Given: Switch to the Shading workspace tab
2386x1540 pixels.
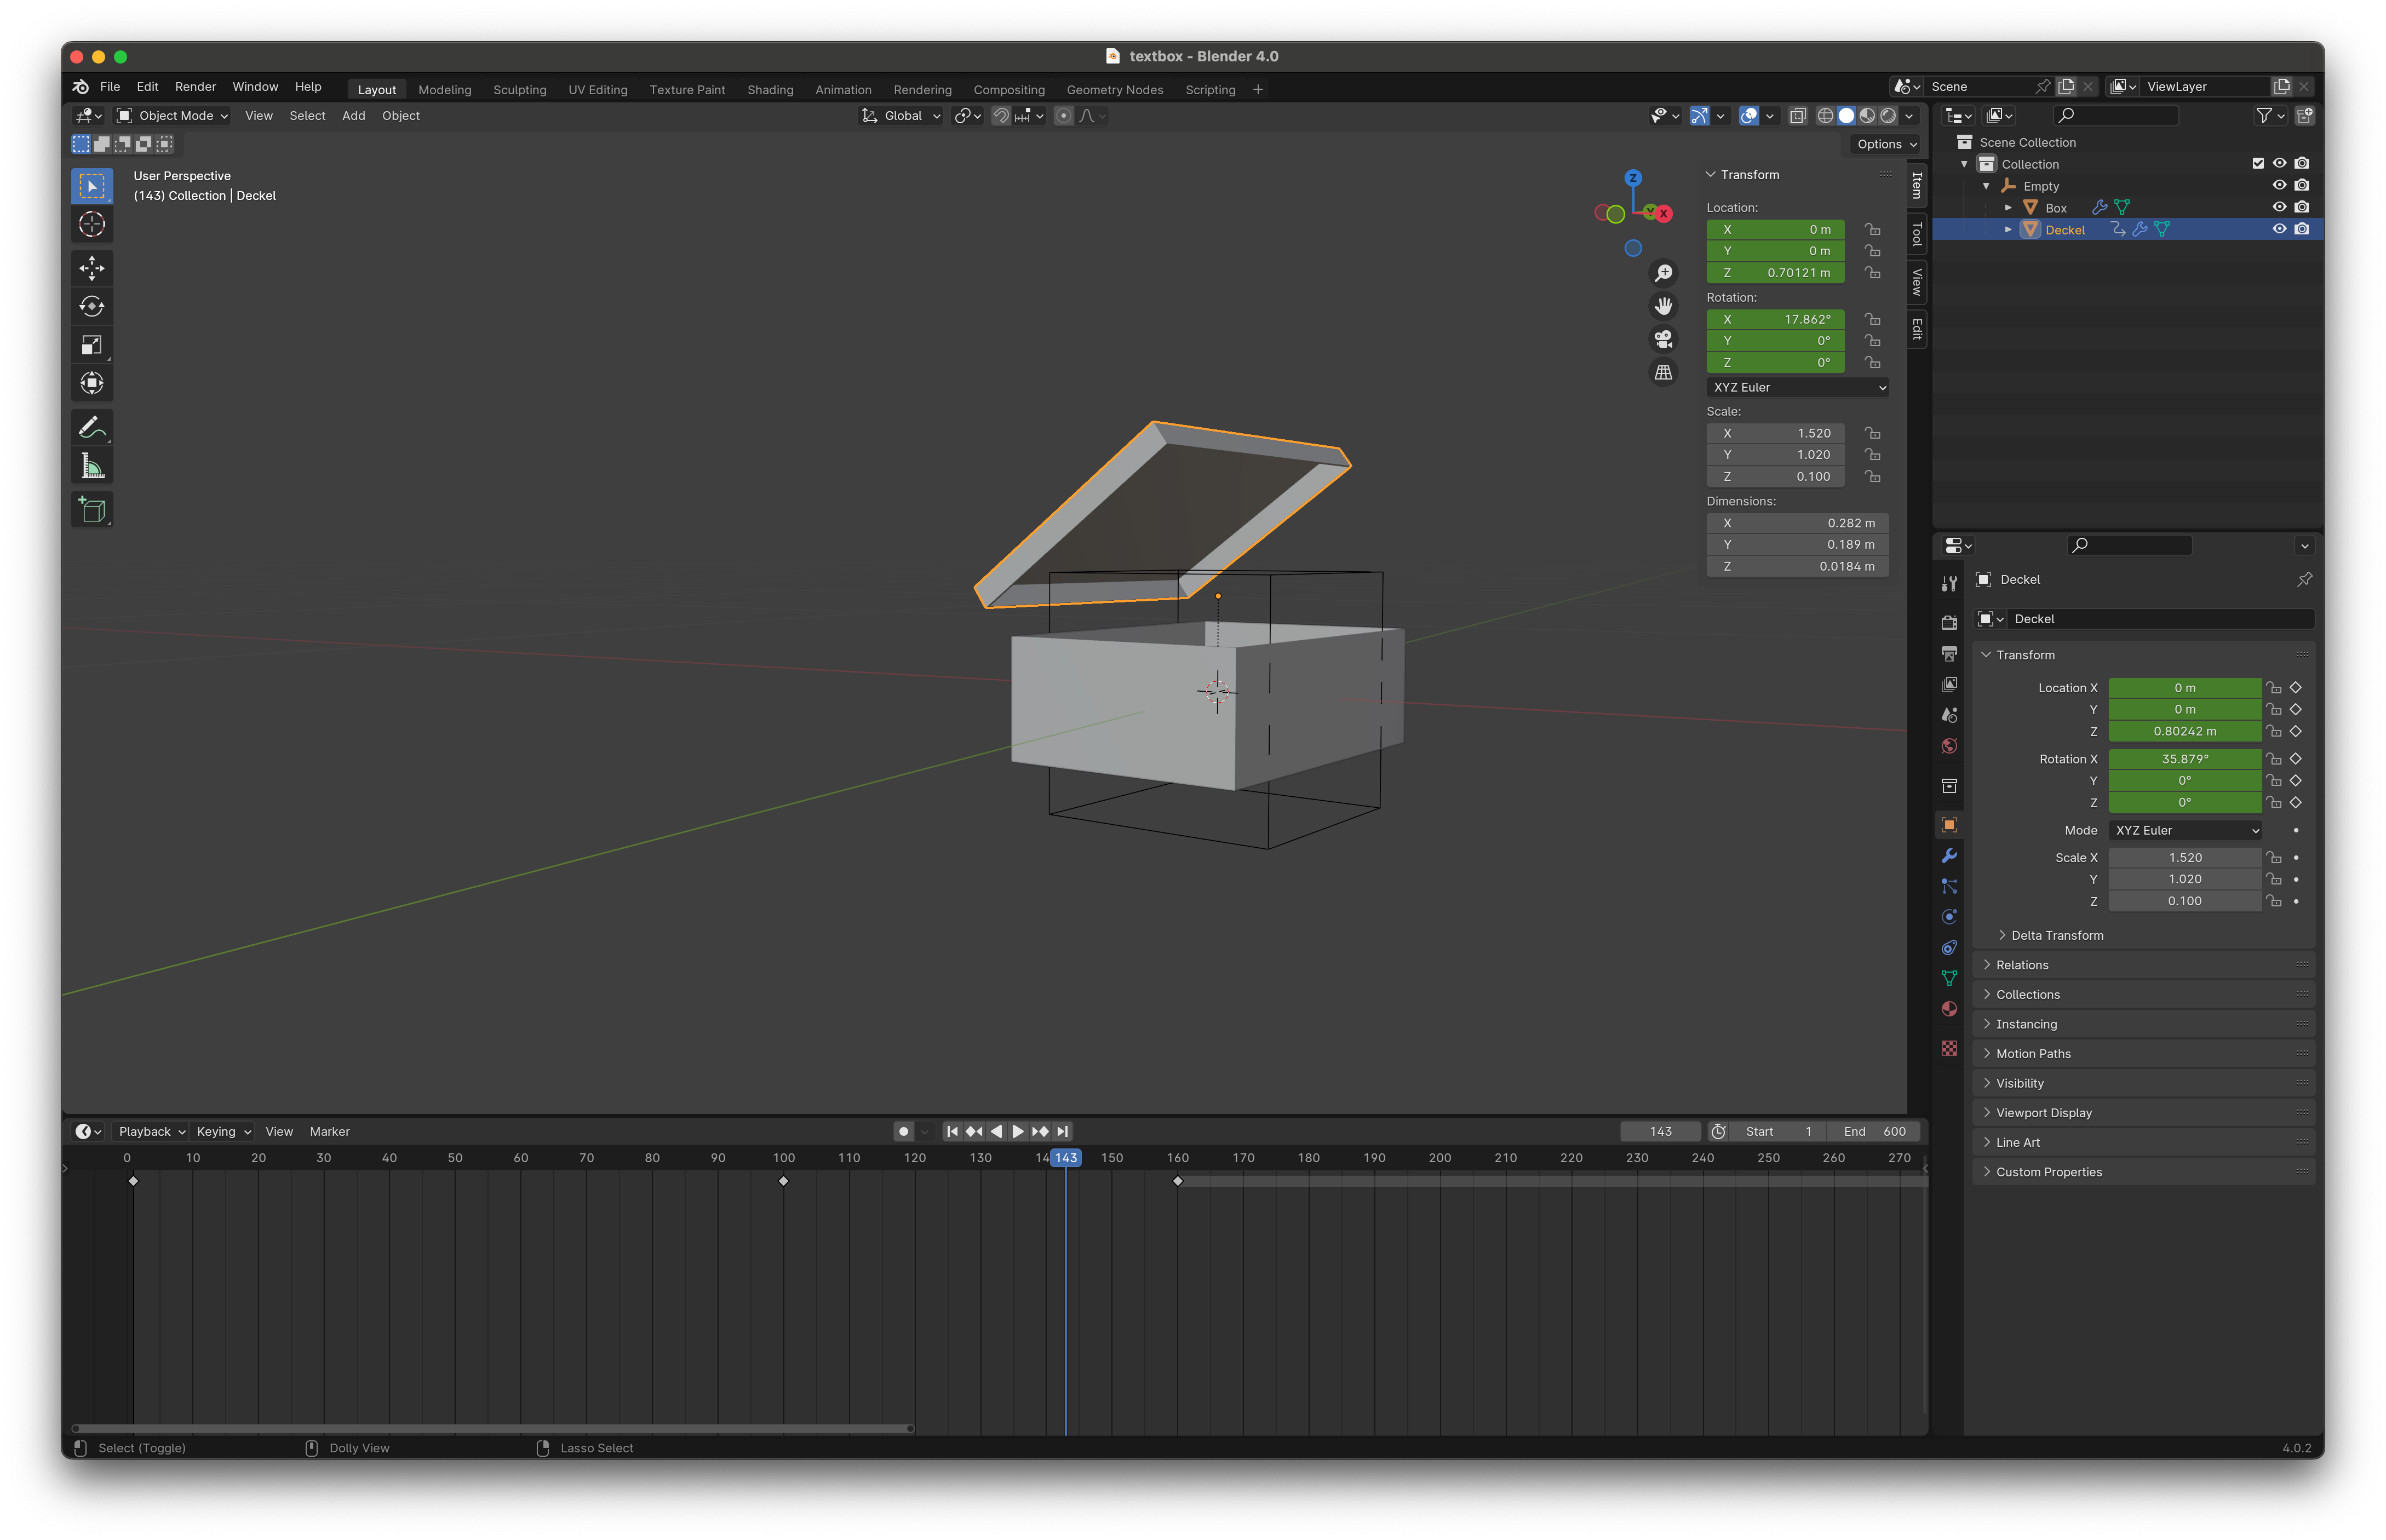Looking at the screenshot, I should (x=769, y=89).
